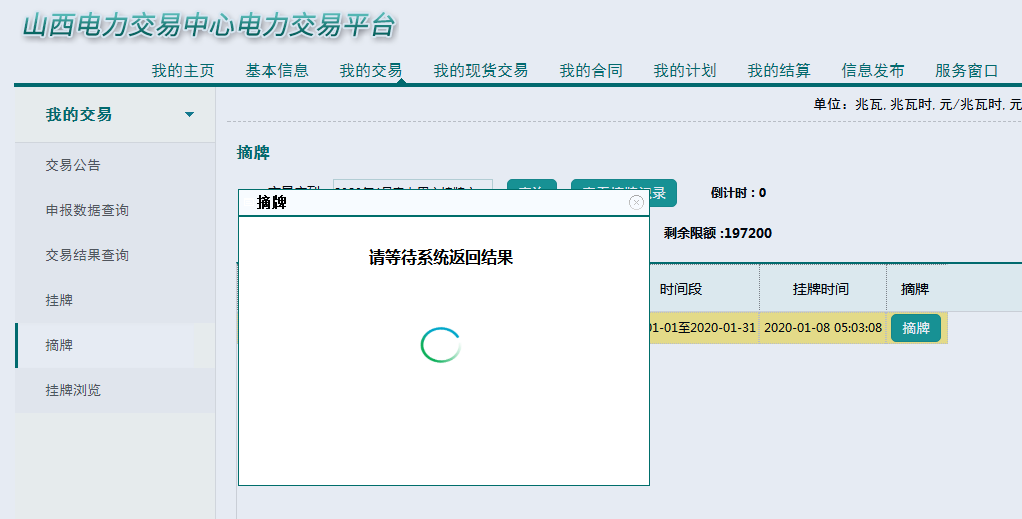Open 申报数据查询 sidebar item
This screenshot has width=1022, height=519.
pos(87,211)
